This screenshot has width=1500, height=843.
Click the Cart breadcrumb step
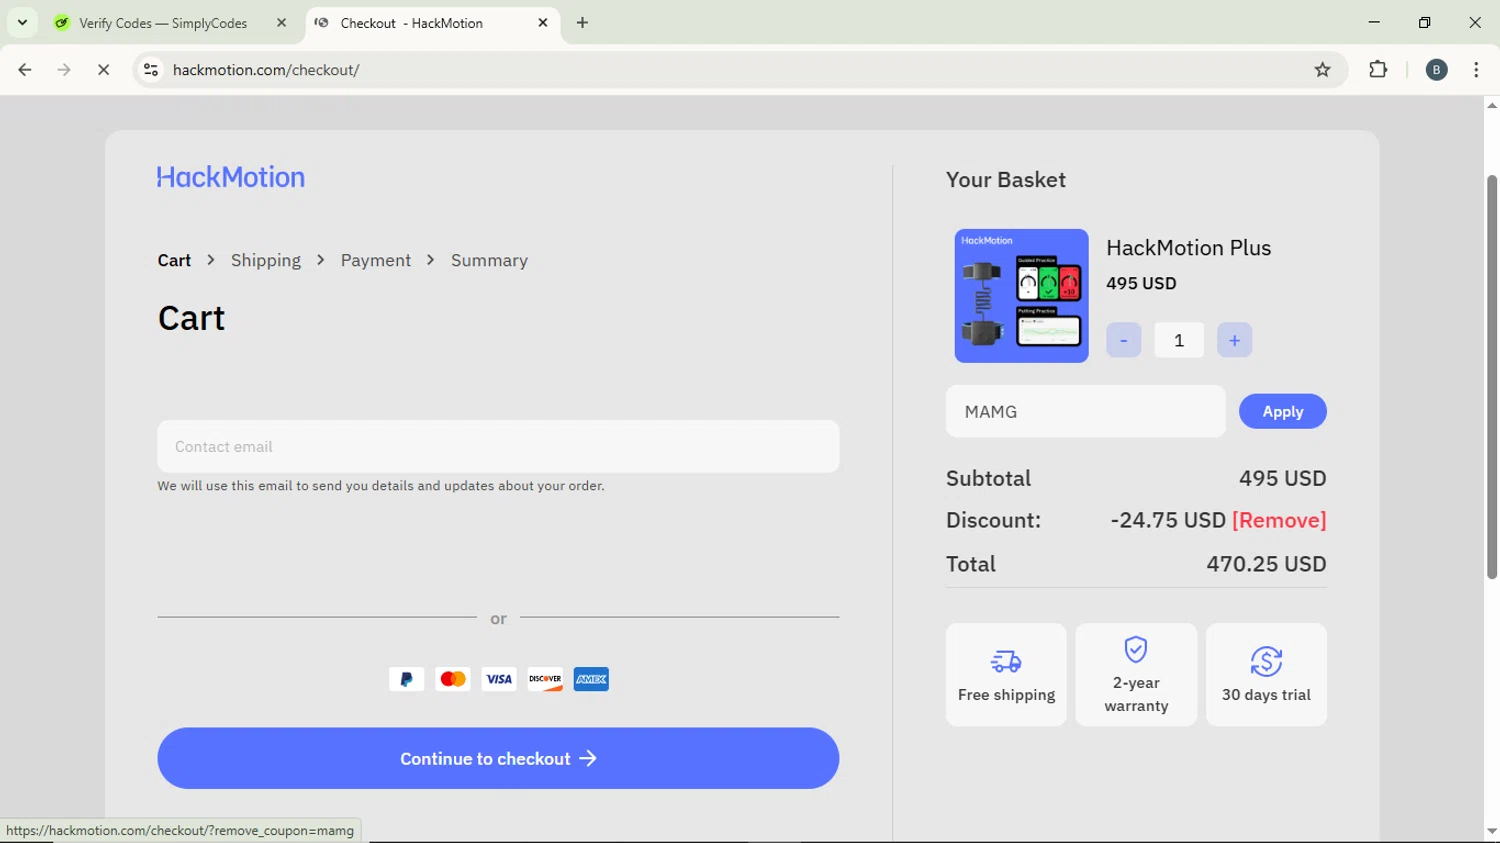point(174,260)
